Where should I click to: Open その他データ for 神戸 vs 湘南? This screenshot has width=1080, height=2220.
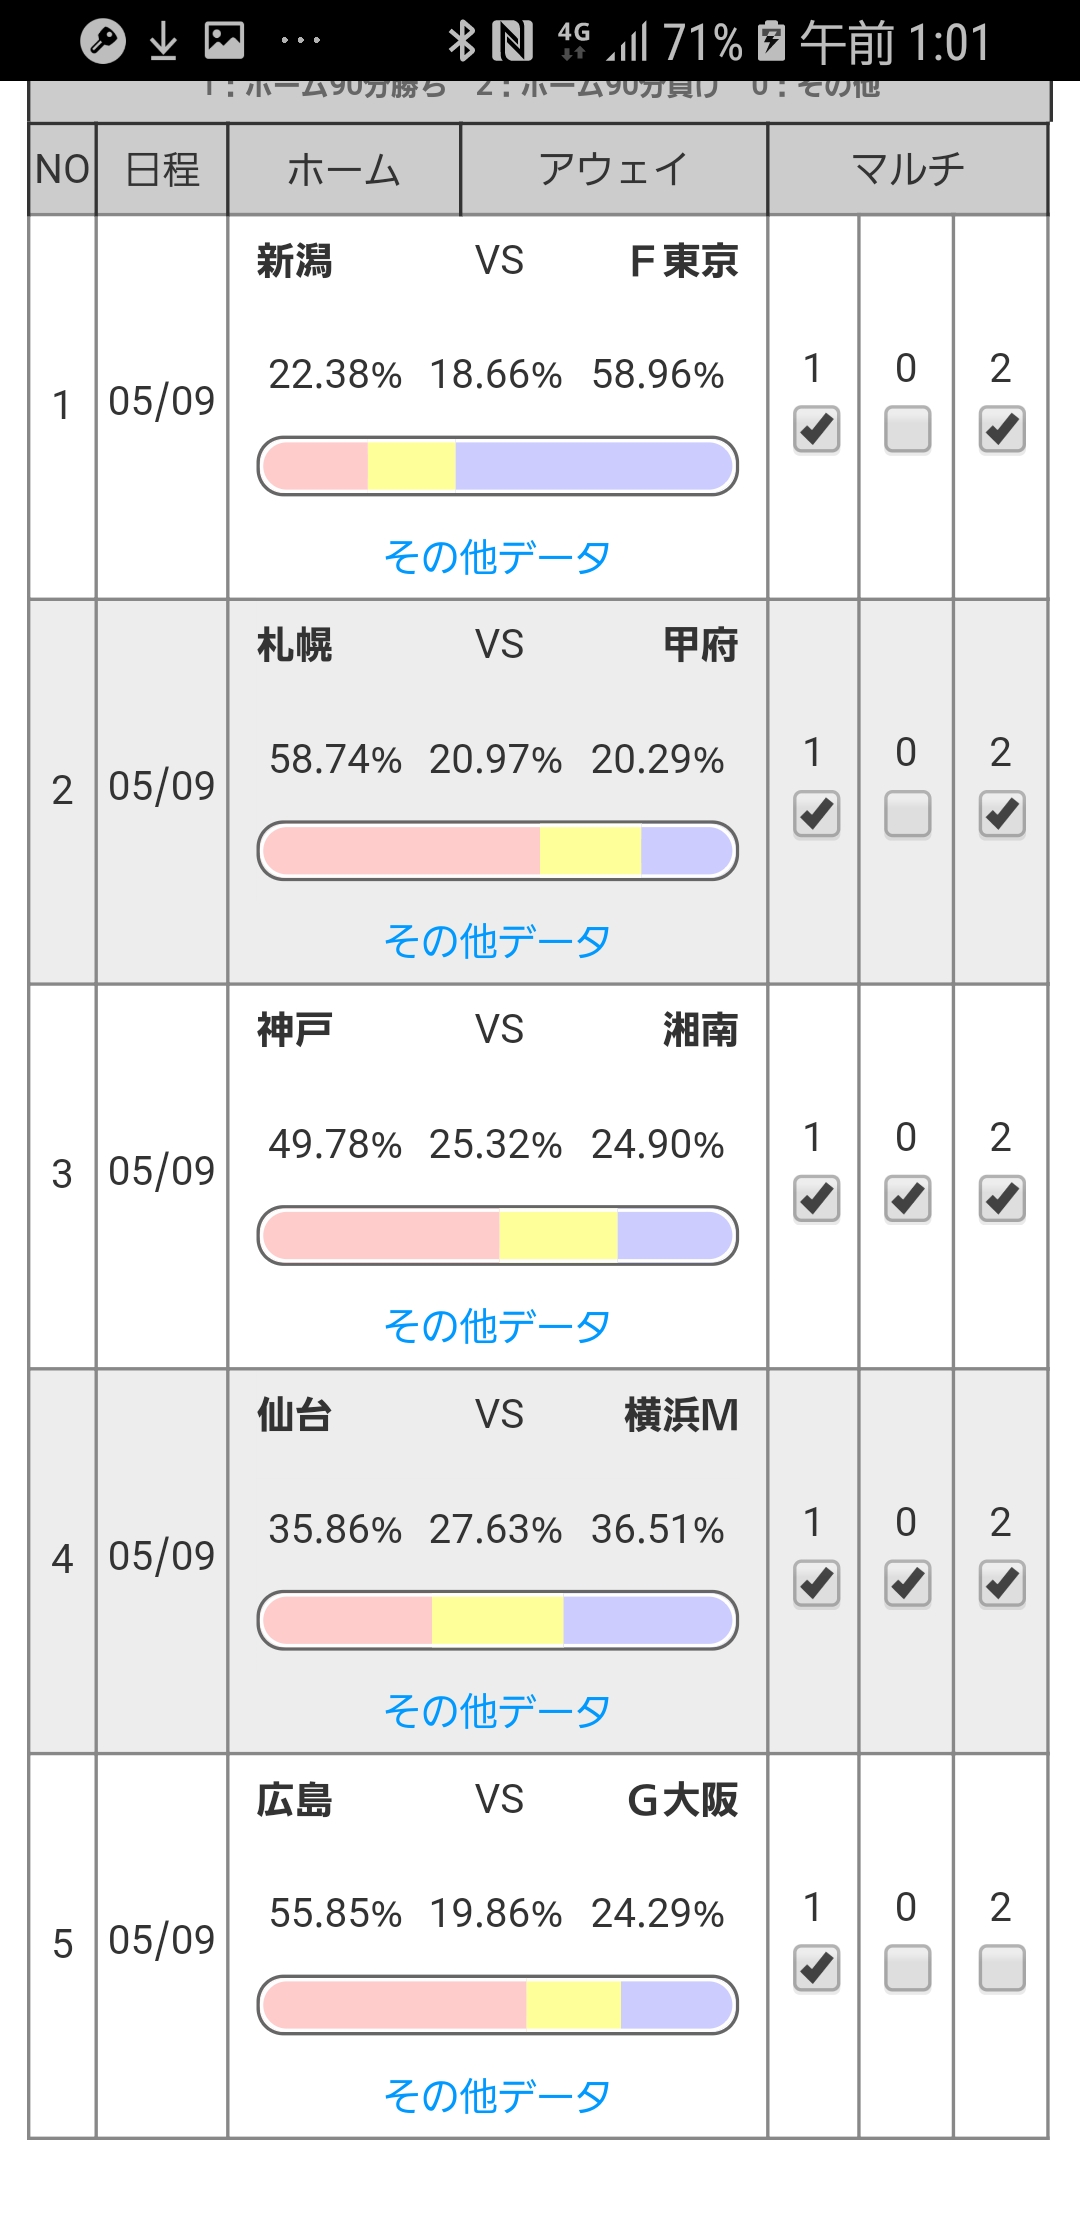497,1326
